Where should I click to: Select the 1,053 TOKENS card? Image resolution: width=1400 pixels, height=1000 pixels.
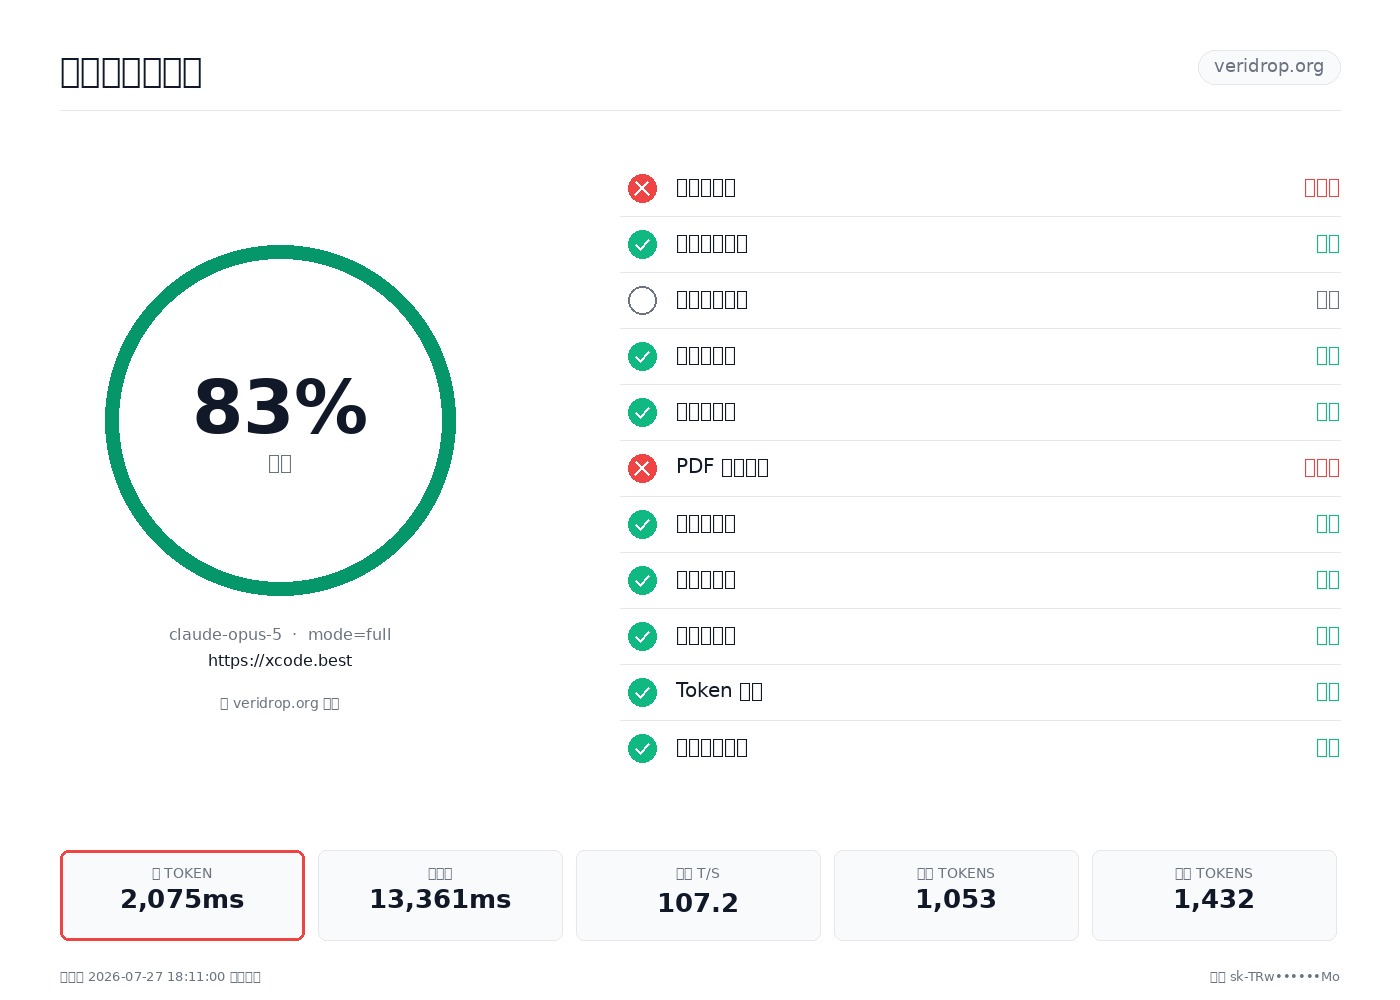[956, 895]
